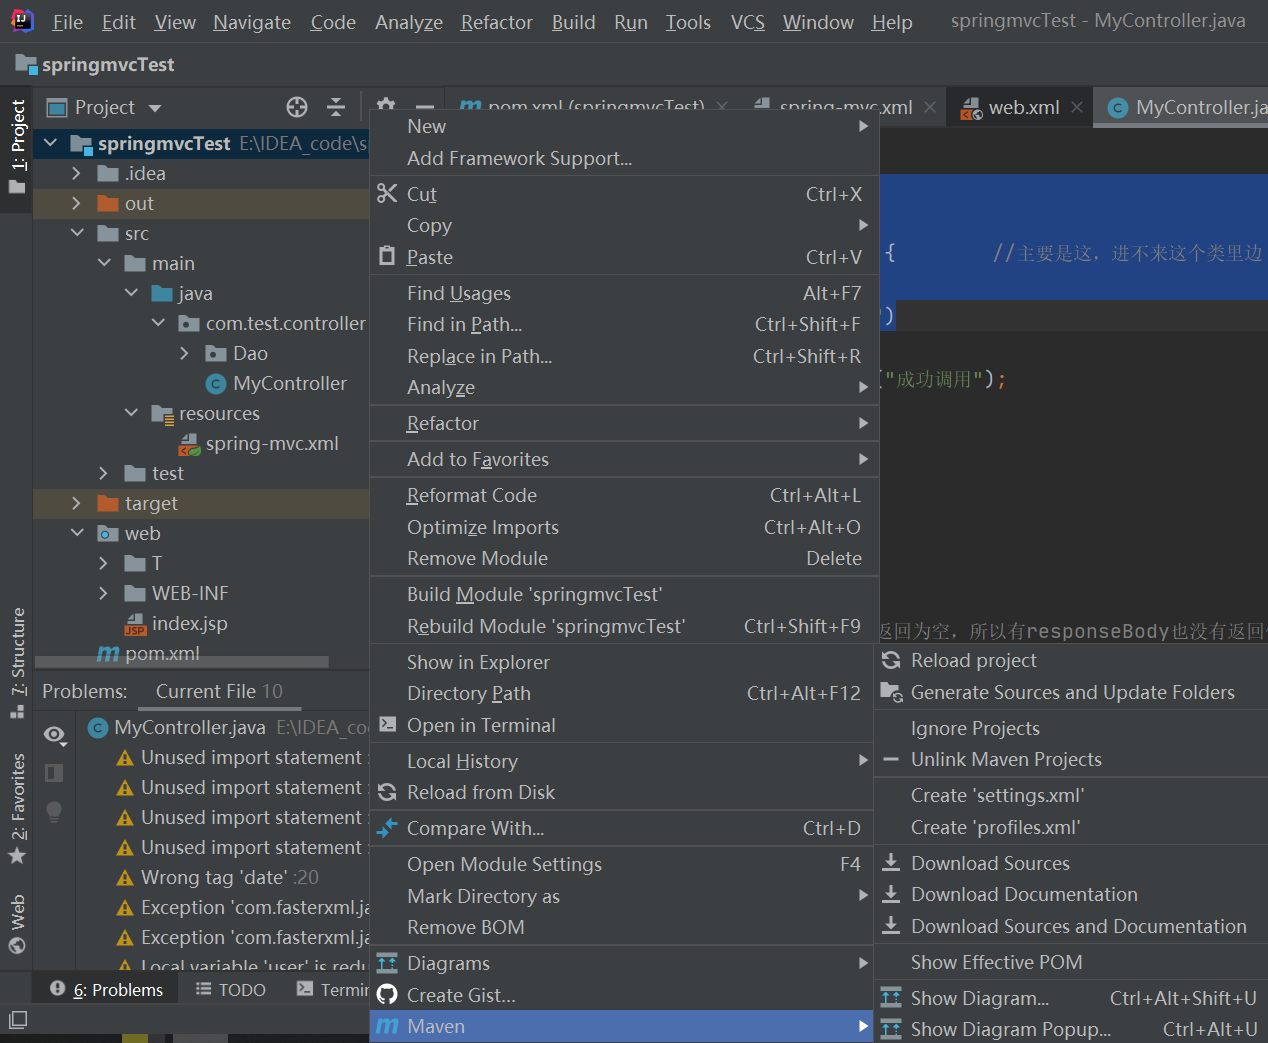Image resolution: width=1268 pixels, height=1043 pixels.
Task: Click the Reload from Disk refresh icon
Action: tap(387, 792)
